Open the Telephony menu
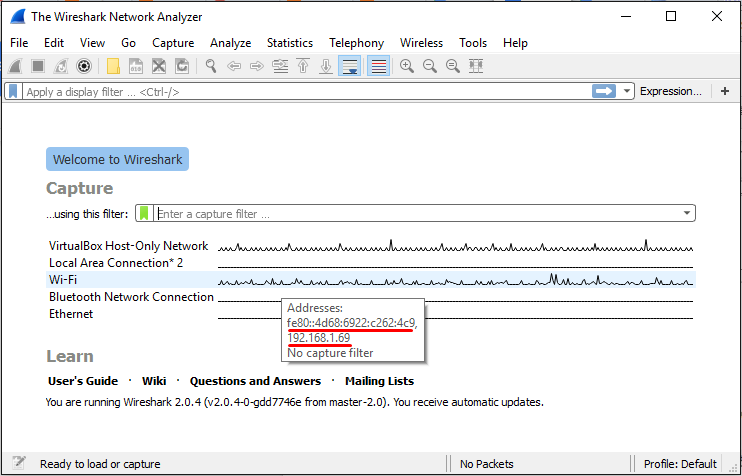 click(x=356, y=43)
